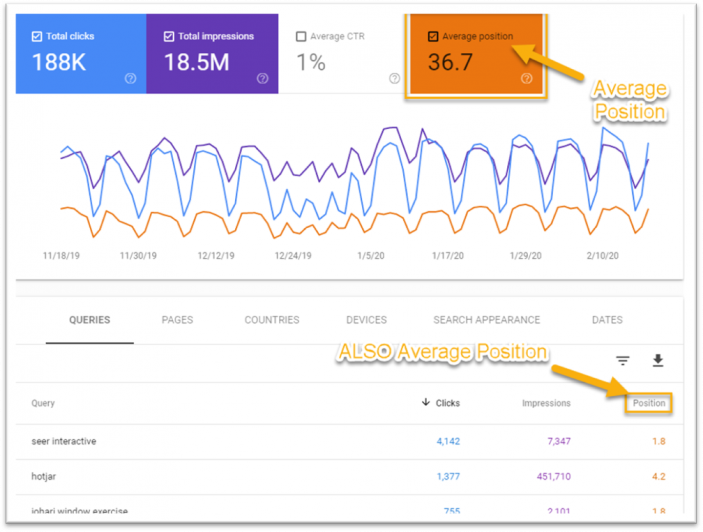The height and width of the screenshot is (532, 703).
Task: Open the Search Appearance tab
Action: tap(486, 320)
